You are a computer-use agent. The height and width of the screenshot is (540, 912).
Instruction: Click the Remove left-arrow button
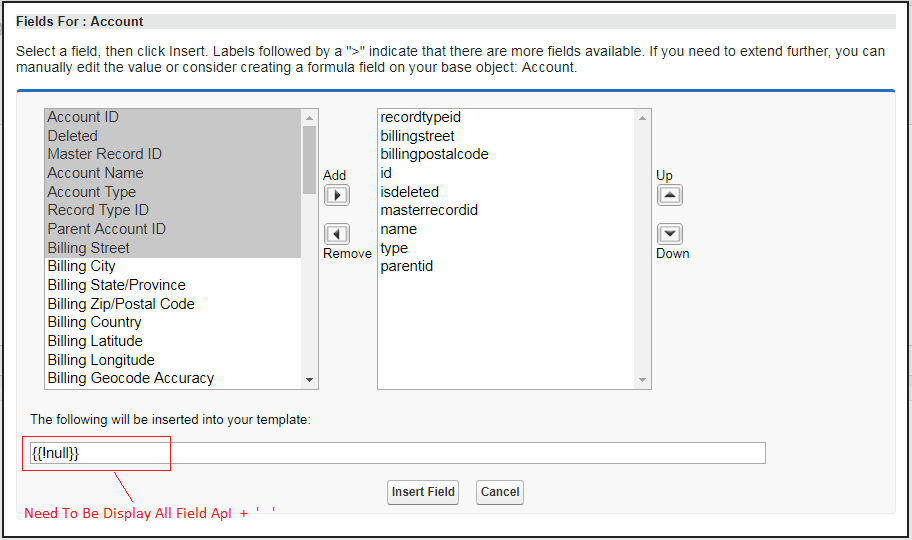point(337,234)
